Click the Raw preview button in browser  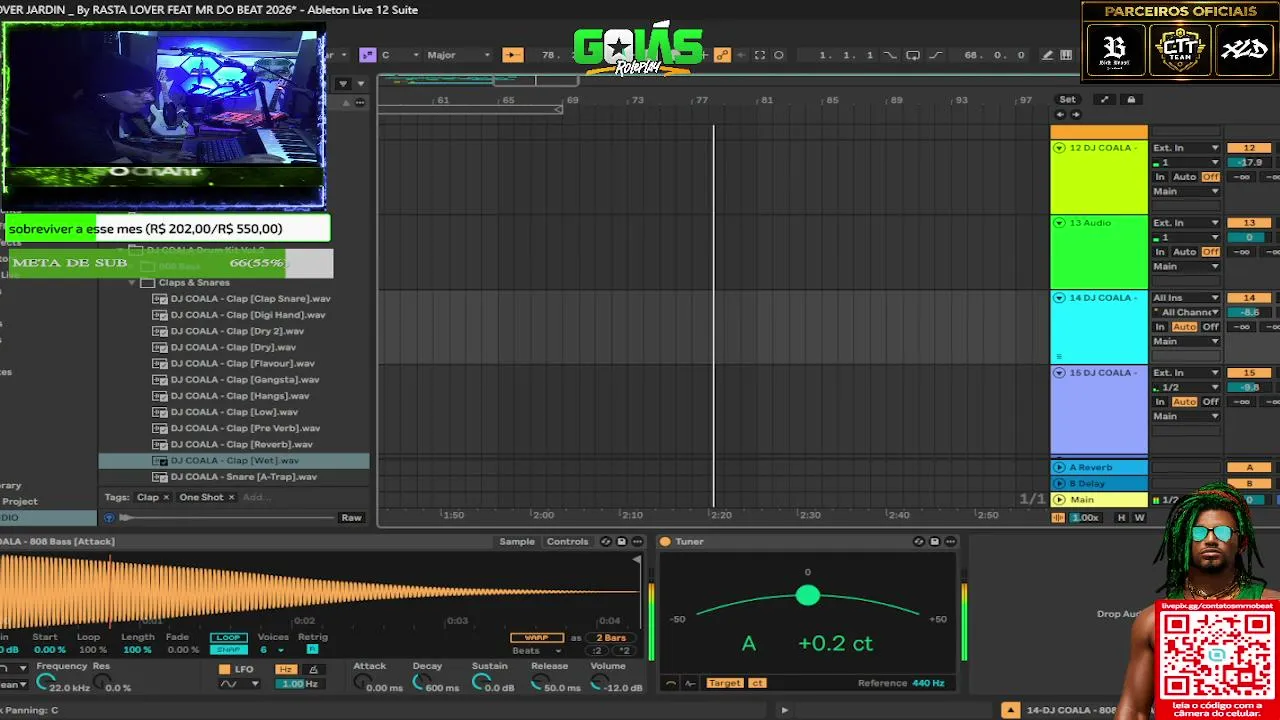click(351, 517)
